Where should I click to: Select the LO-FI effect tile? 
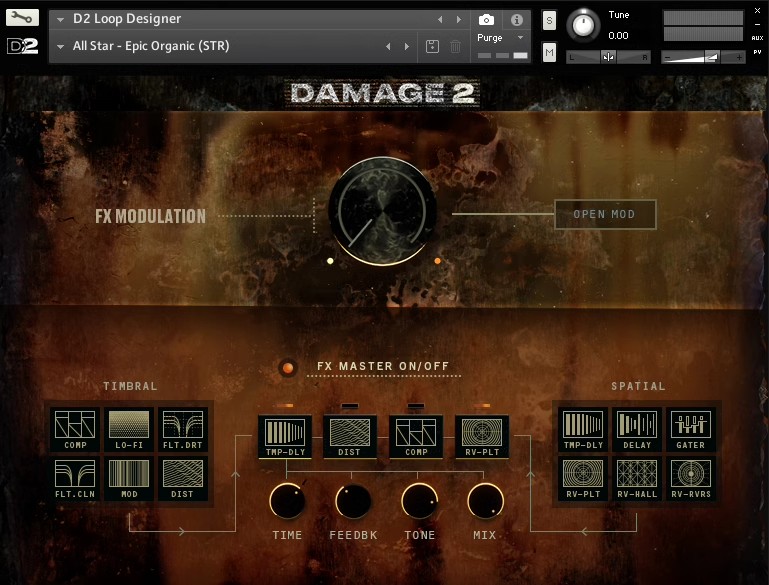pyautogui.click(x=129, y=430)
